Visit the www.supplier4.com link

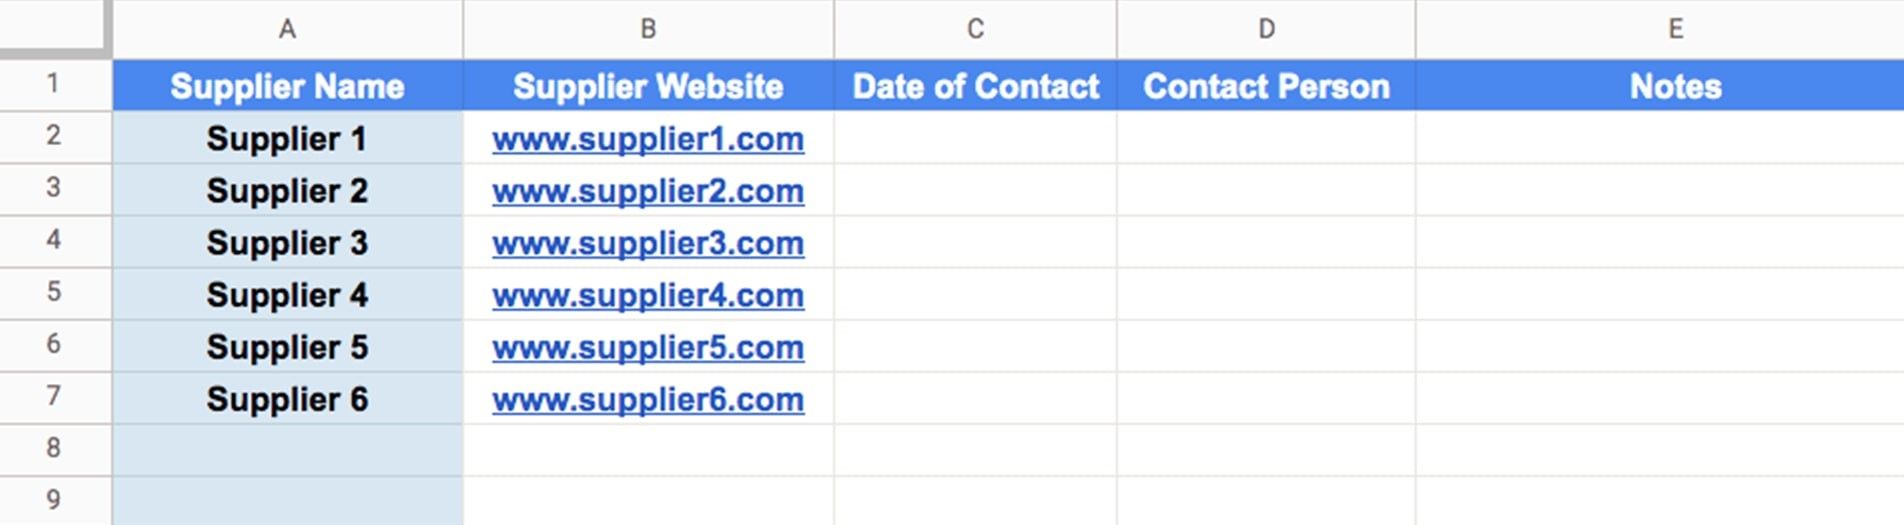(648, 295)
